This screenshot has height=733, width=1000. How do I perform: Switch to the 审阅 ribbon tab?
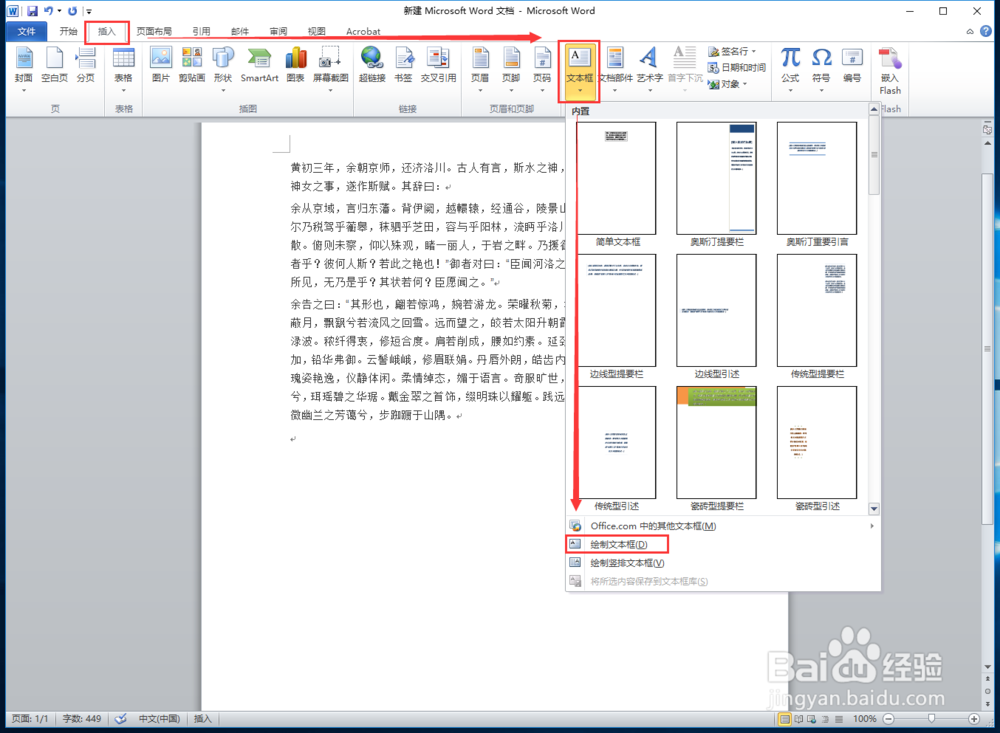click(x=278, y=31)
